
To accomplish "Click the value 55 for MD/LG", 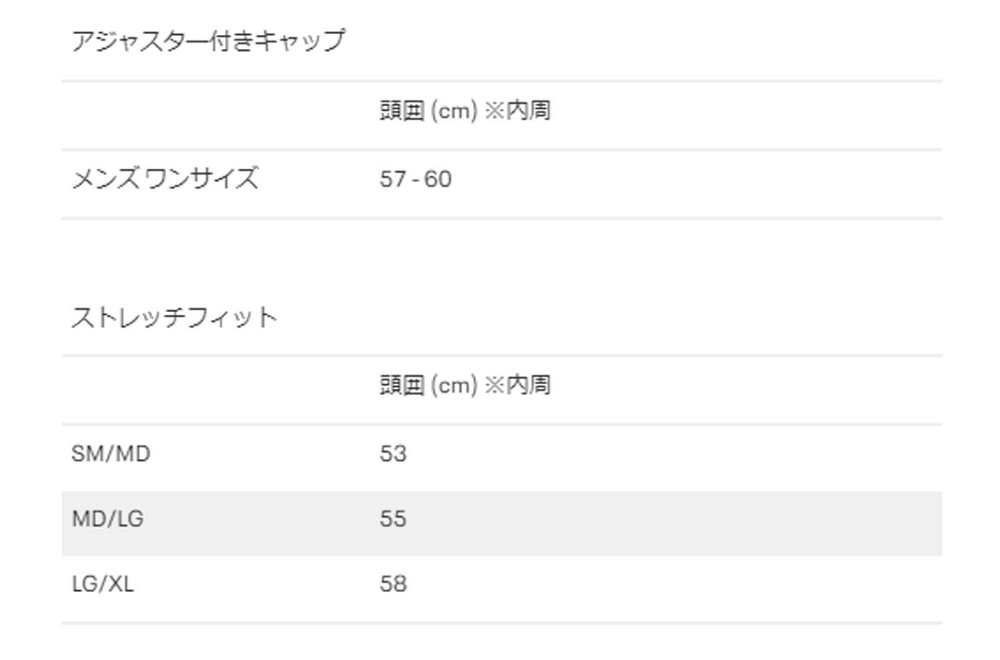I will [393, 519].
